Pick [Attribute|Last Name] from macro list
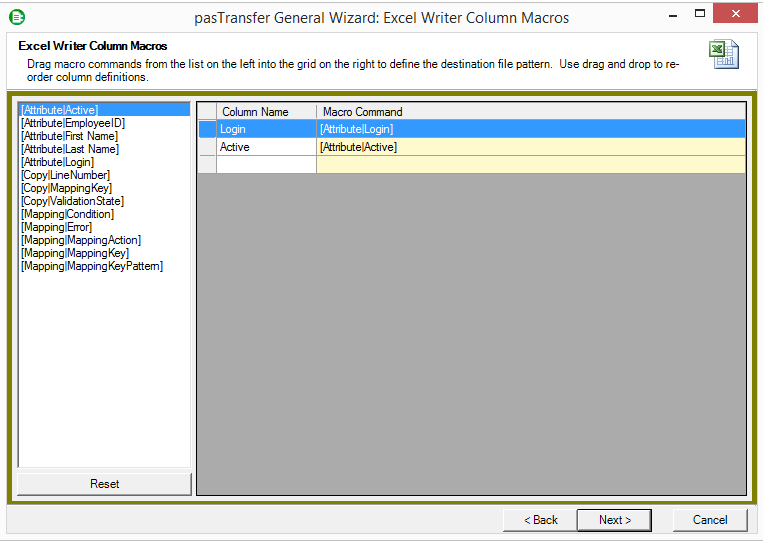 click(x=69, y=149)
